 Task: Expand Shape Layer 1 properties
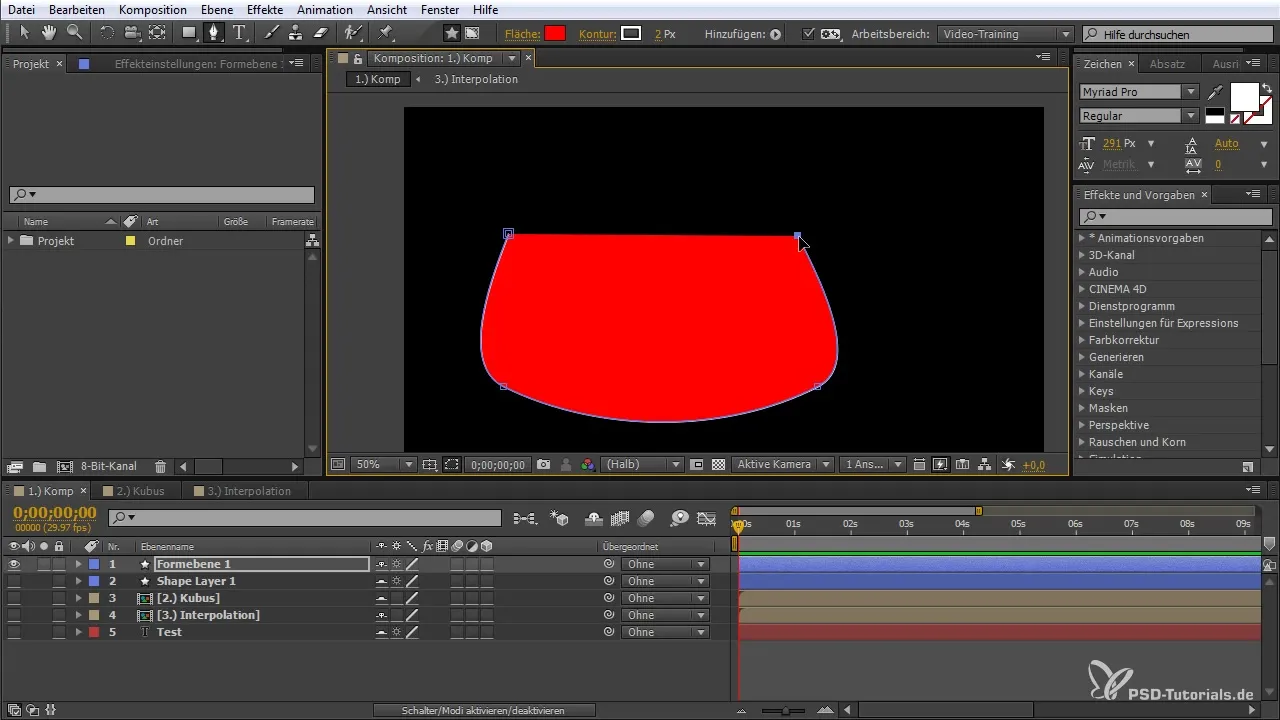[78, 581]
